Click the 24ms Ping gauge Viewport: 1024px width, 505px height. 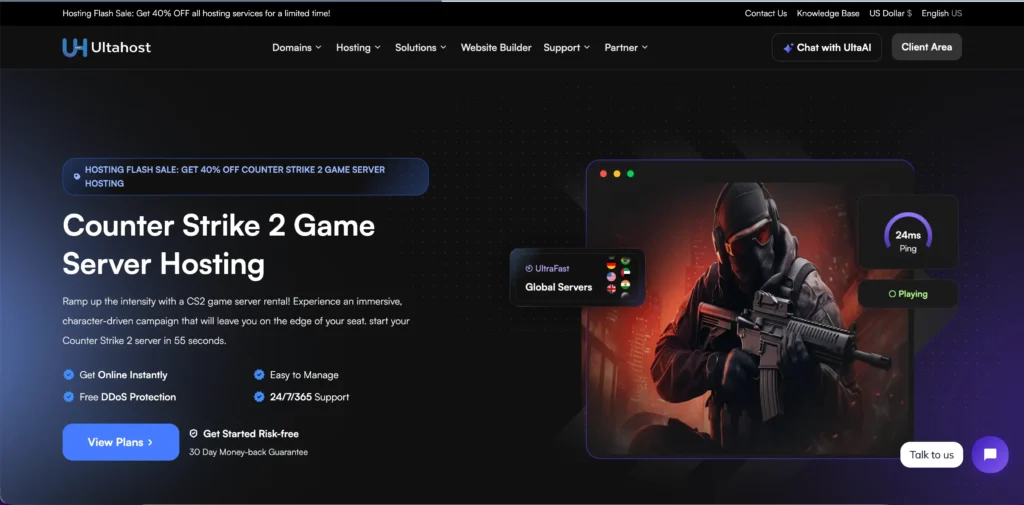pyautogui.click(x=907, y=234)
